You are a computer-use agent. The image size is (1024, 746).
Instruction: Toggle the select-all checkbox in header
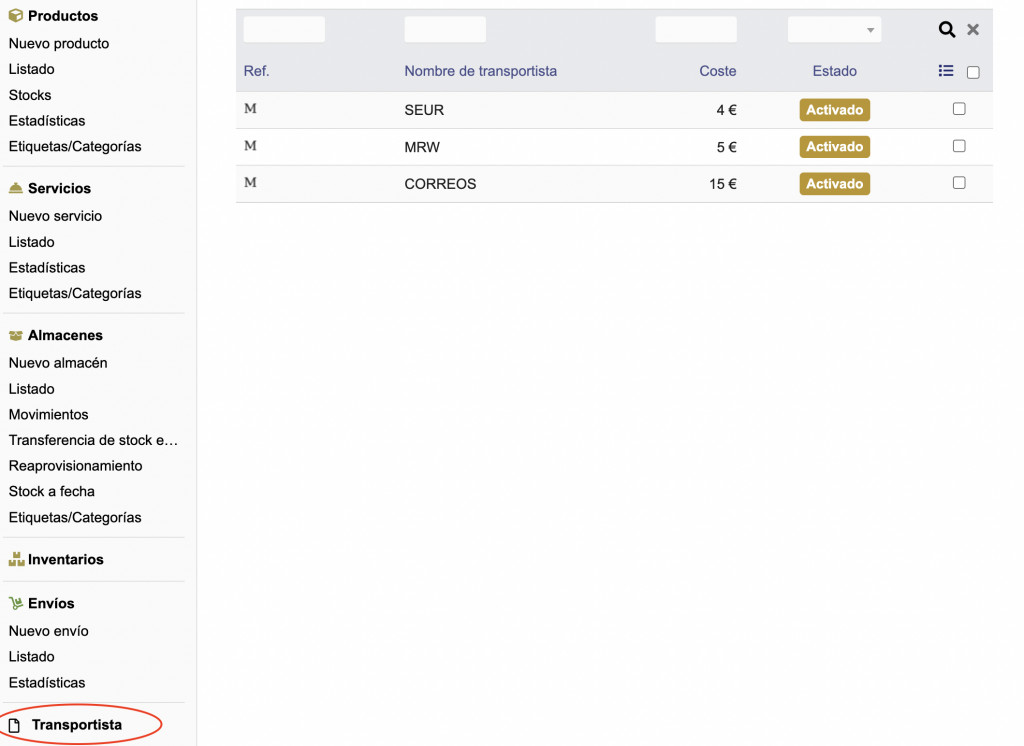[973, 72]
